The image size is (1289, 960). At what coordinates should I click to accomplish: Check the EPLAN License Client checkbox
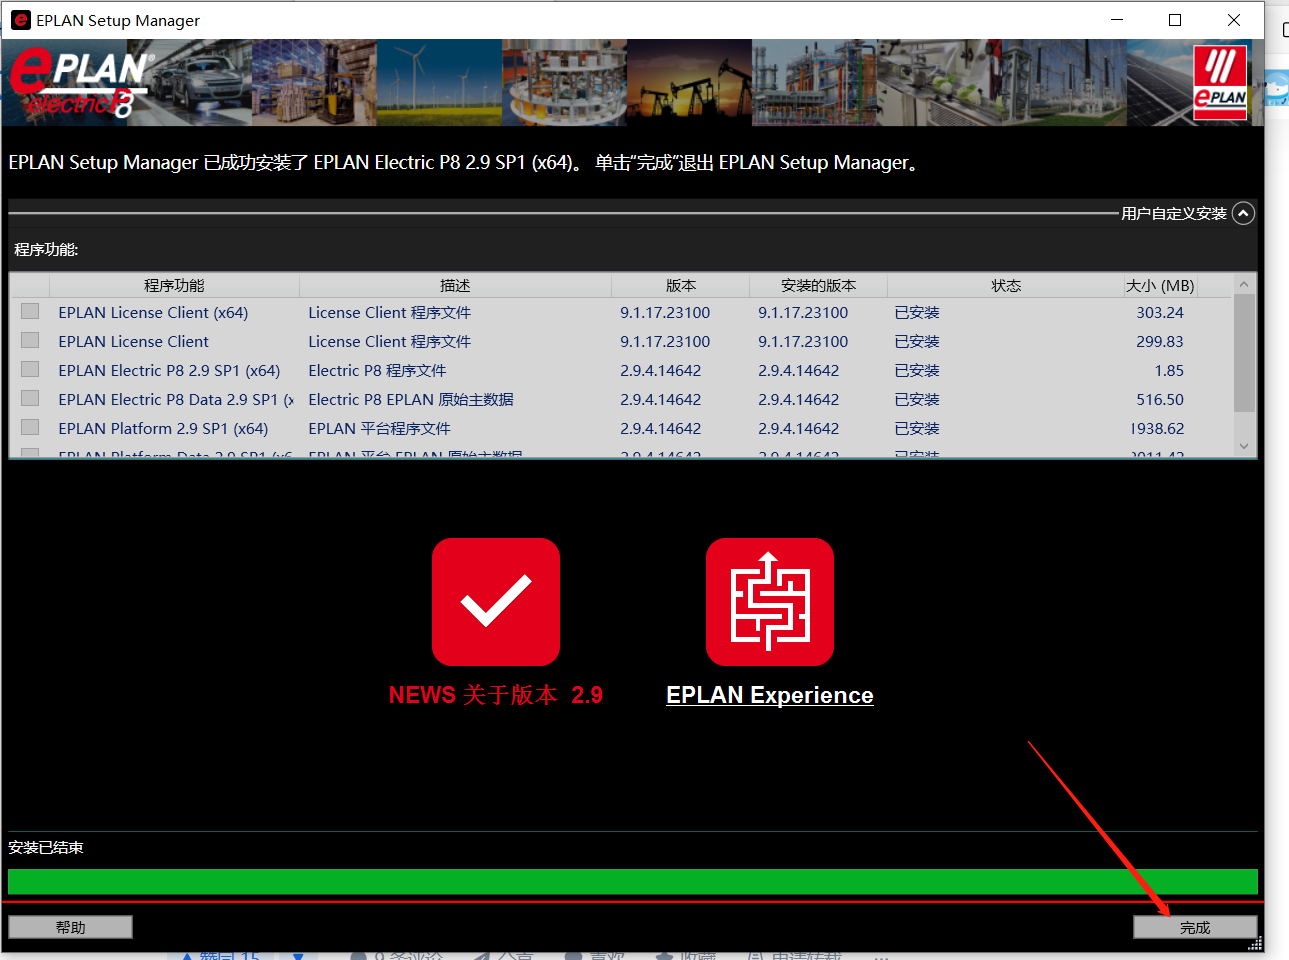(30, 340)
